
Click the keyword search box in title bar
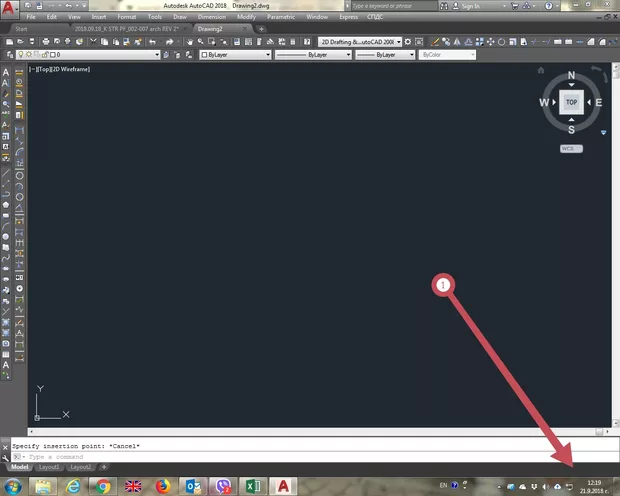(x=394, y=6)
